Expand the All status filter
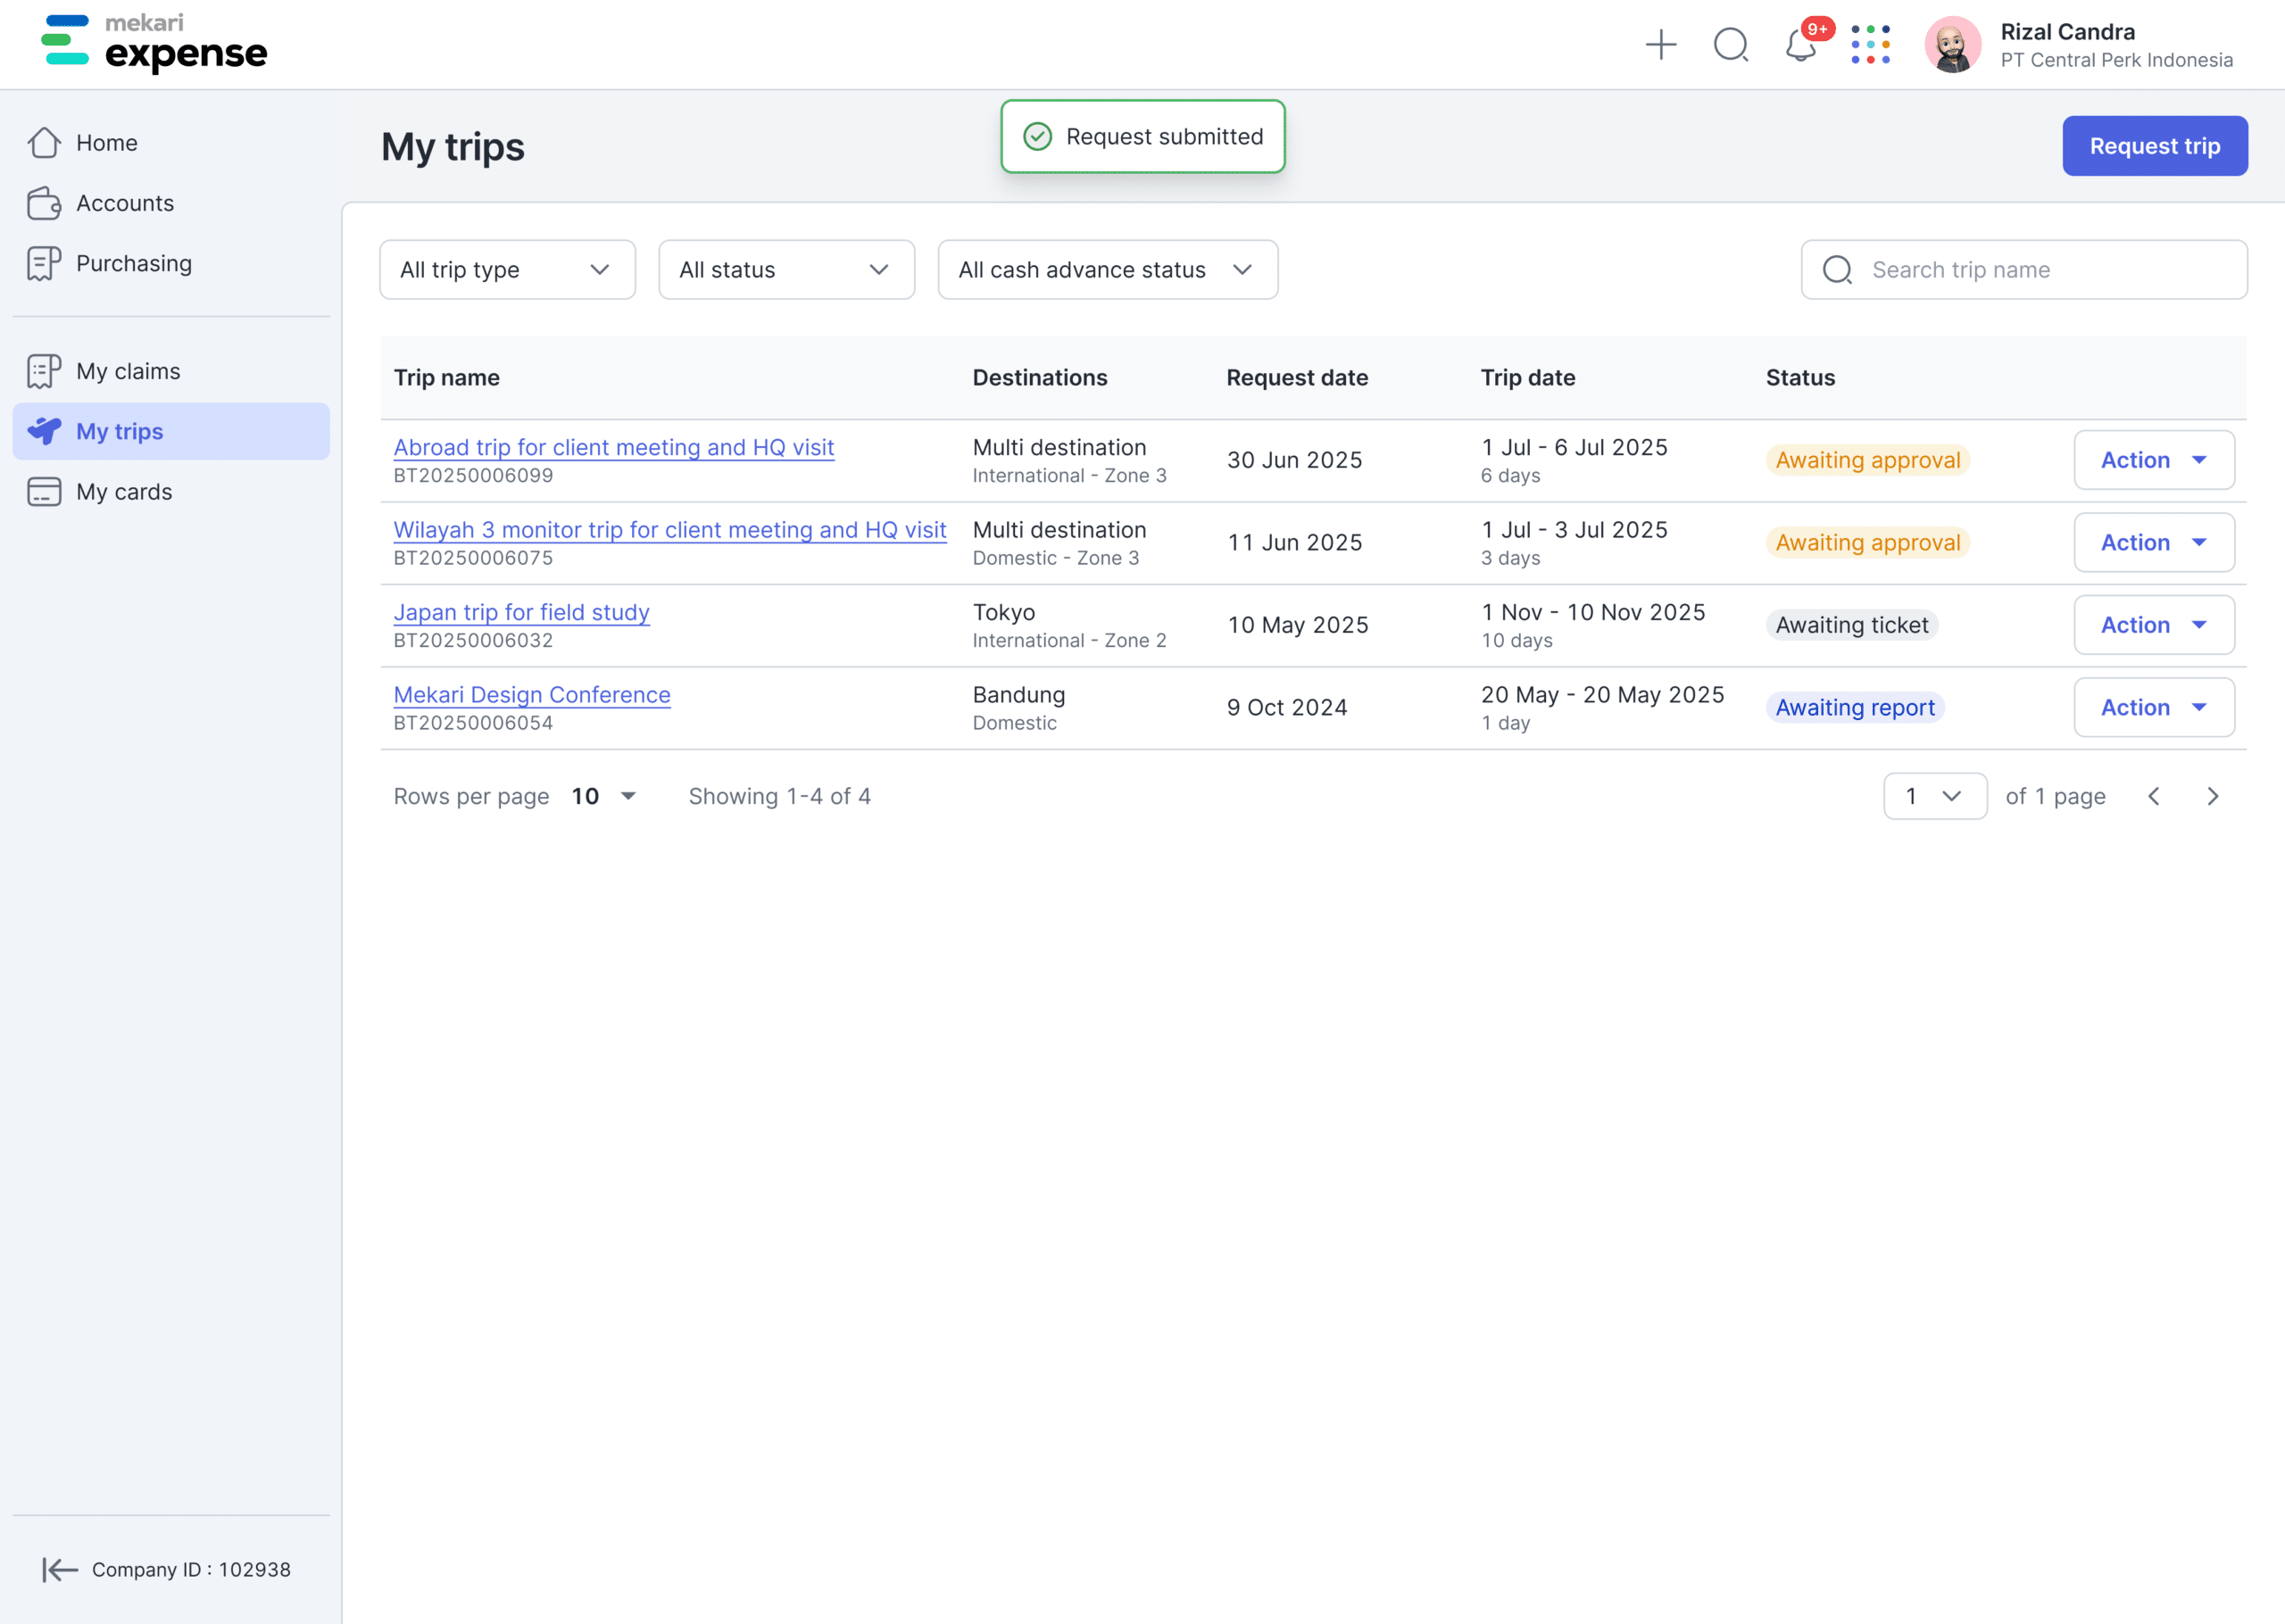Image resolution: width=2285 pixels, height=1624 pixels. pos(786,270)
